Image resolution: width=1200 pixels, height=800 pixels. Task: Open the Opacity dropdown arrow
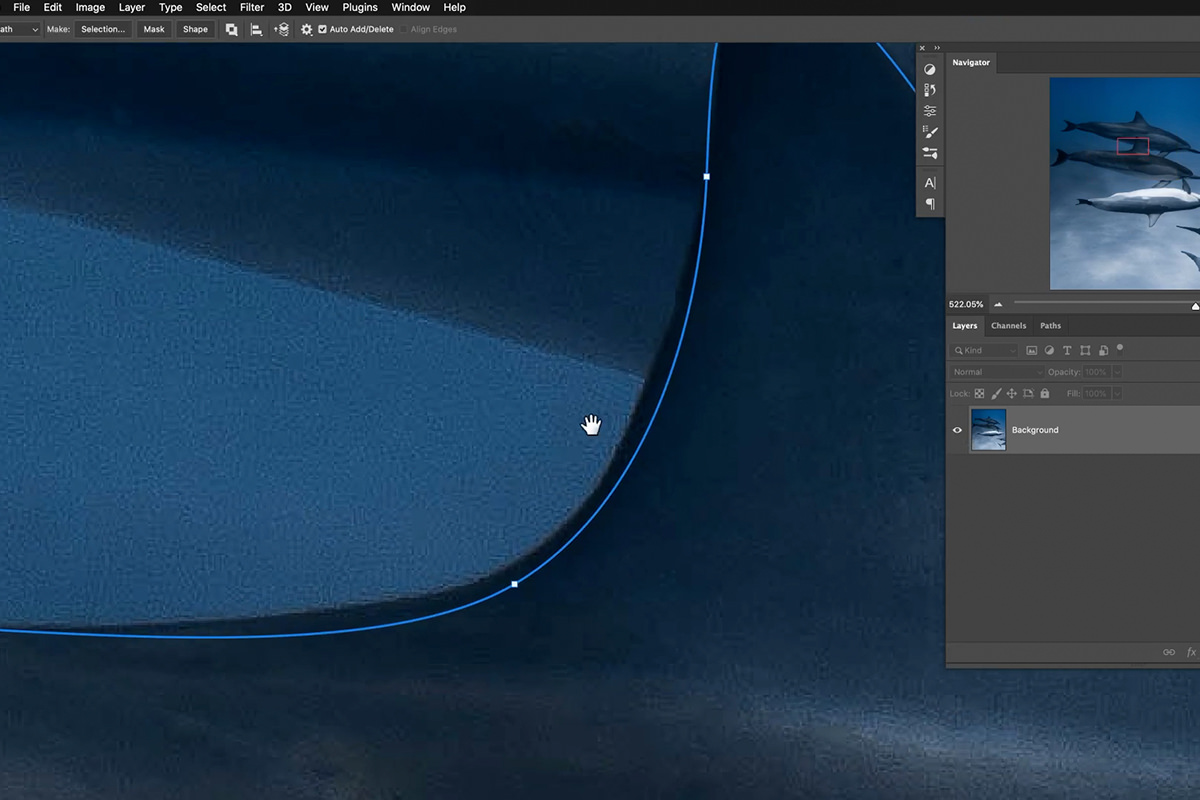pyautogui.click(x=1114, y=371)
